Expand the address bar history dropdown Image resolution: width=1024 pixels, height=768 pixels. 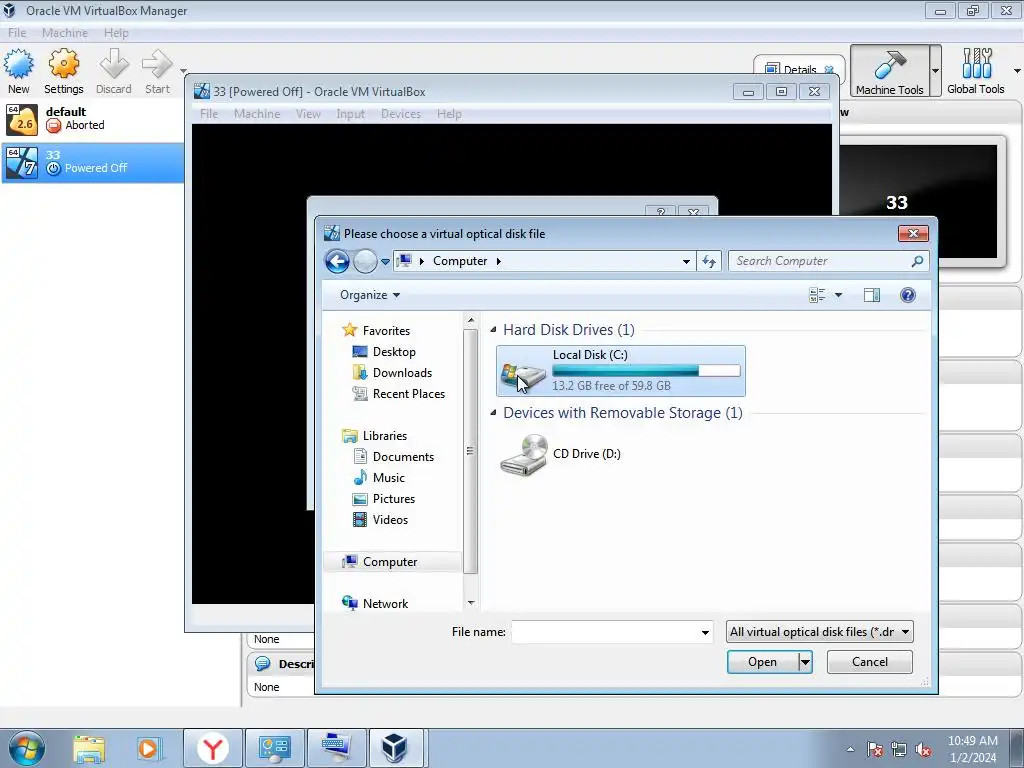686,261
